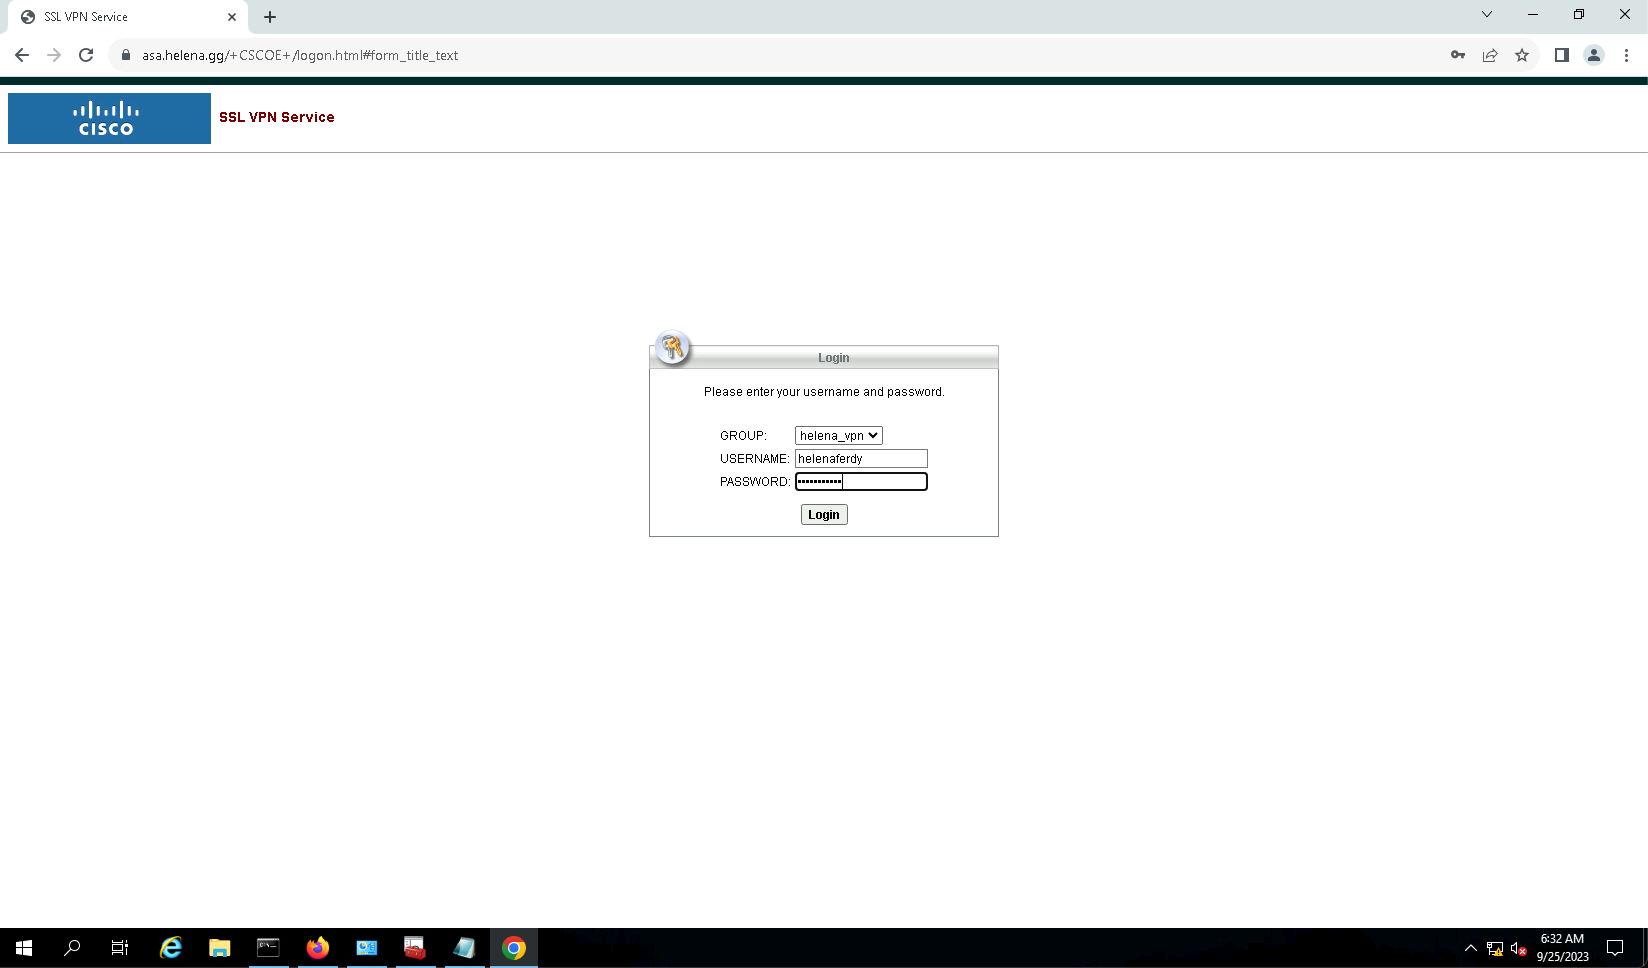Toggle the Chrome side panel
The image size is (1648, 968).
(1561, 55)
